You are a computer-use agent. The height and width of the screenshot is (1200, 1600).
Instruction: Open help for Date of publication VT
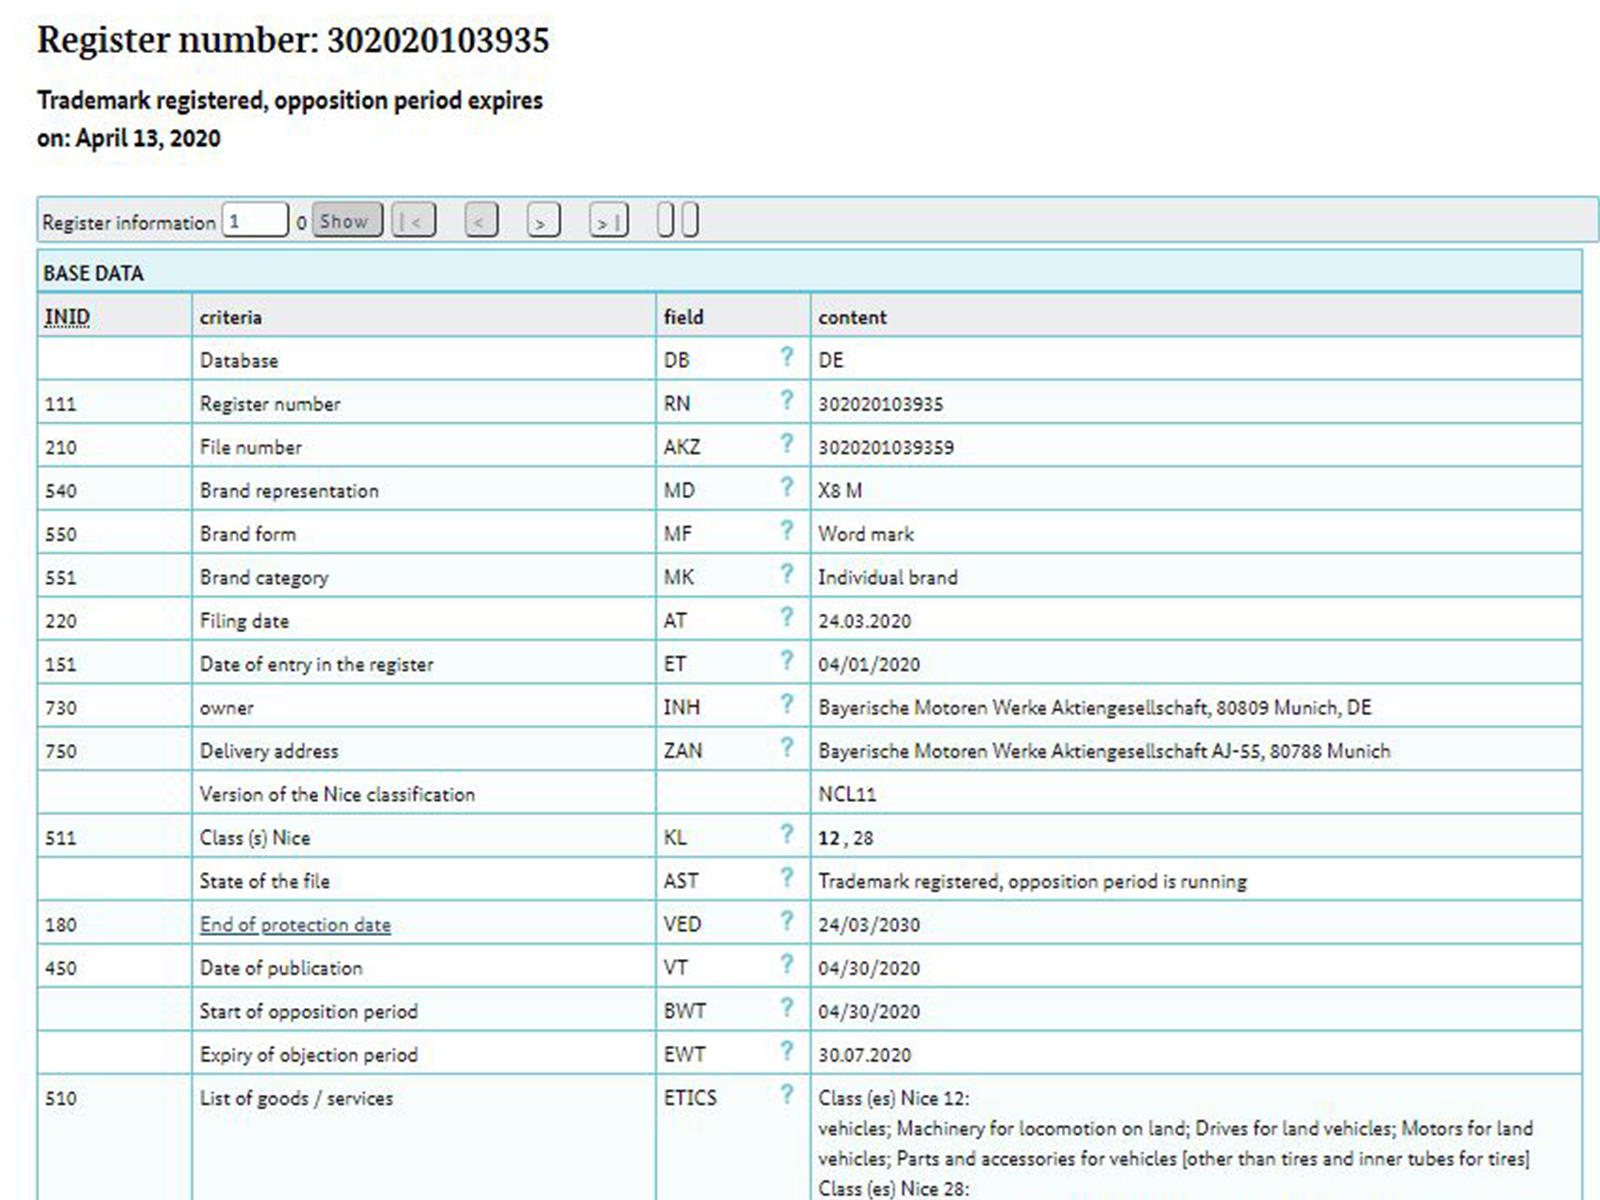pos(787,965)
